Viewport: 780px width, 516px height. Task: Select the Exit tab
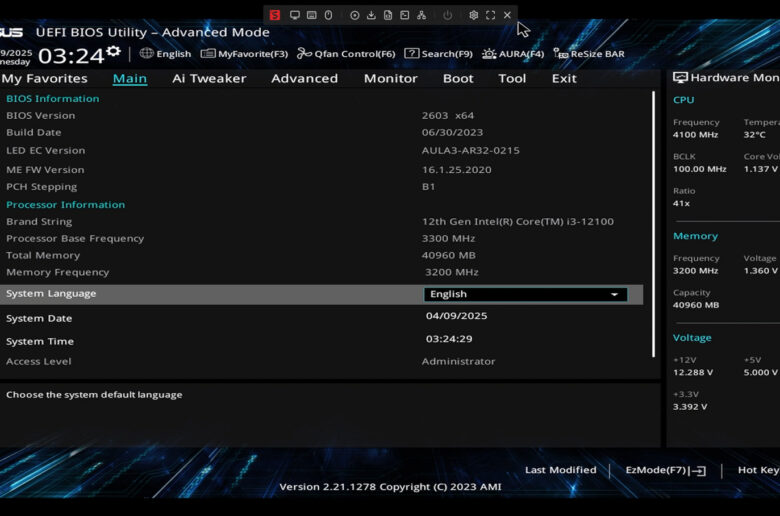(564, 79)
